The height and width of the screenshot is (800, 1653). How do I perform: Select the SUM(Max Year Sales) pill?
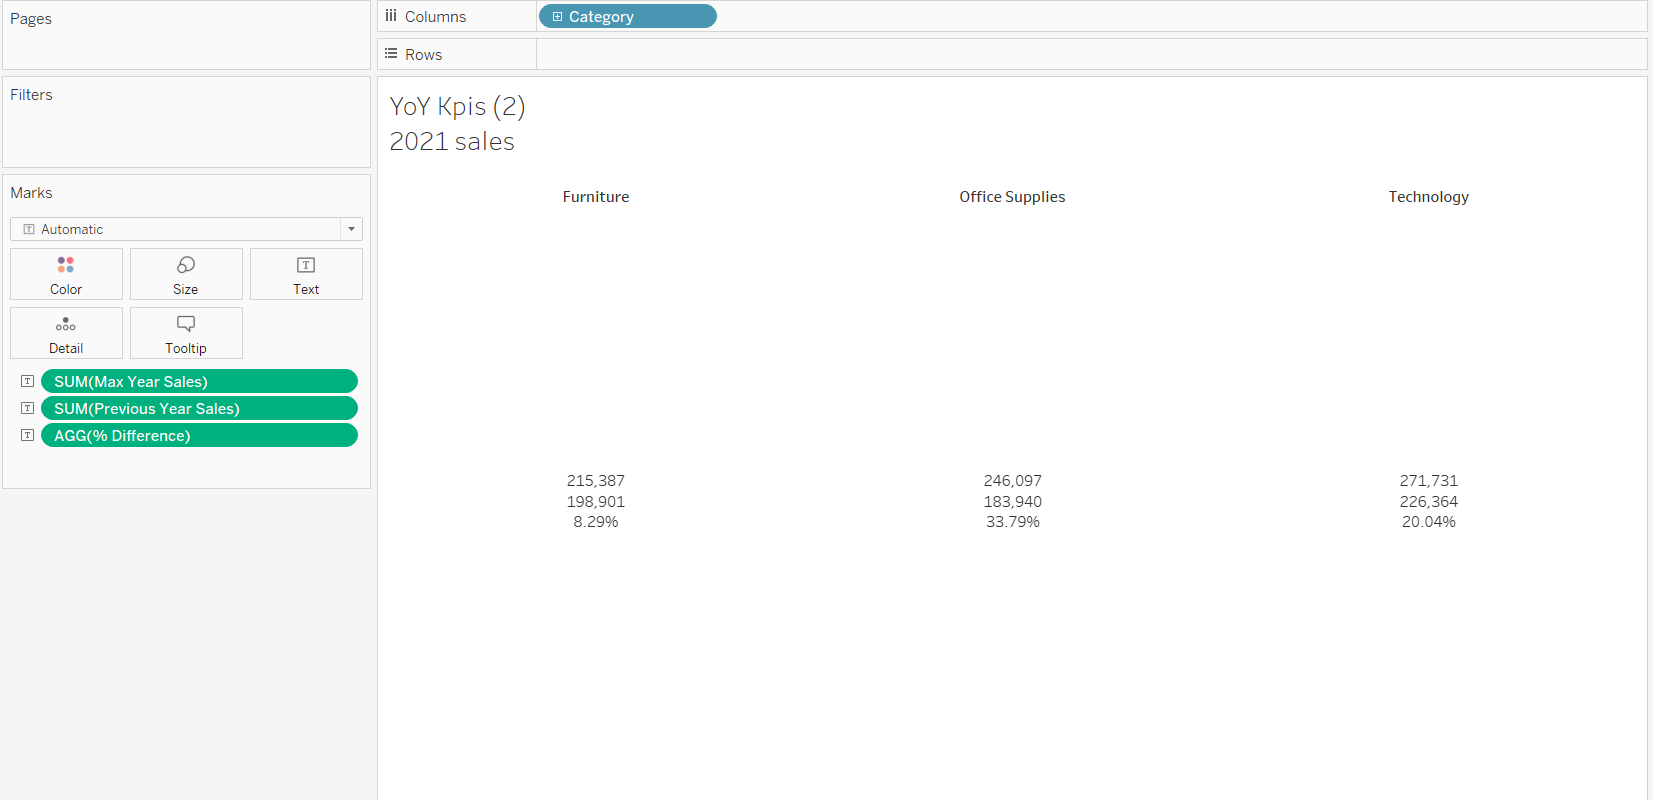[x=199, y=381]
